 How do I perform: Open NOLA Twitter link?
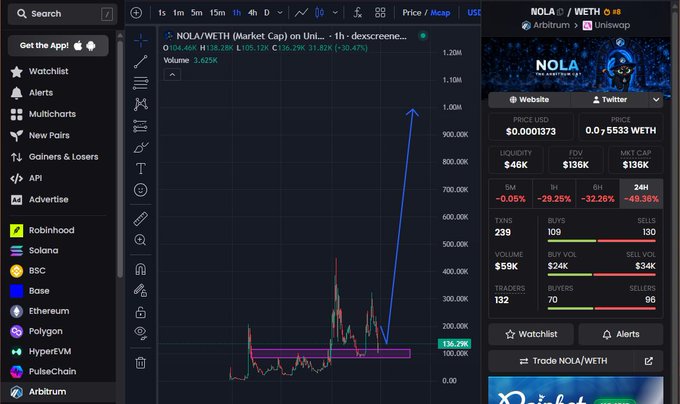(609, 100)
